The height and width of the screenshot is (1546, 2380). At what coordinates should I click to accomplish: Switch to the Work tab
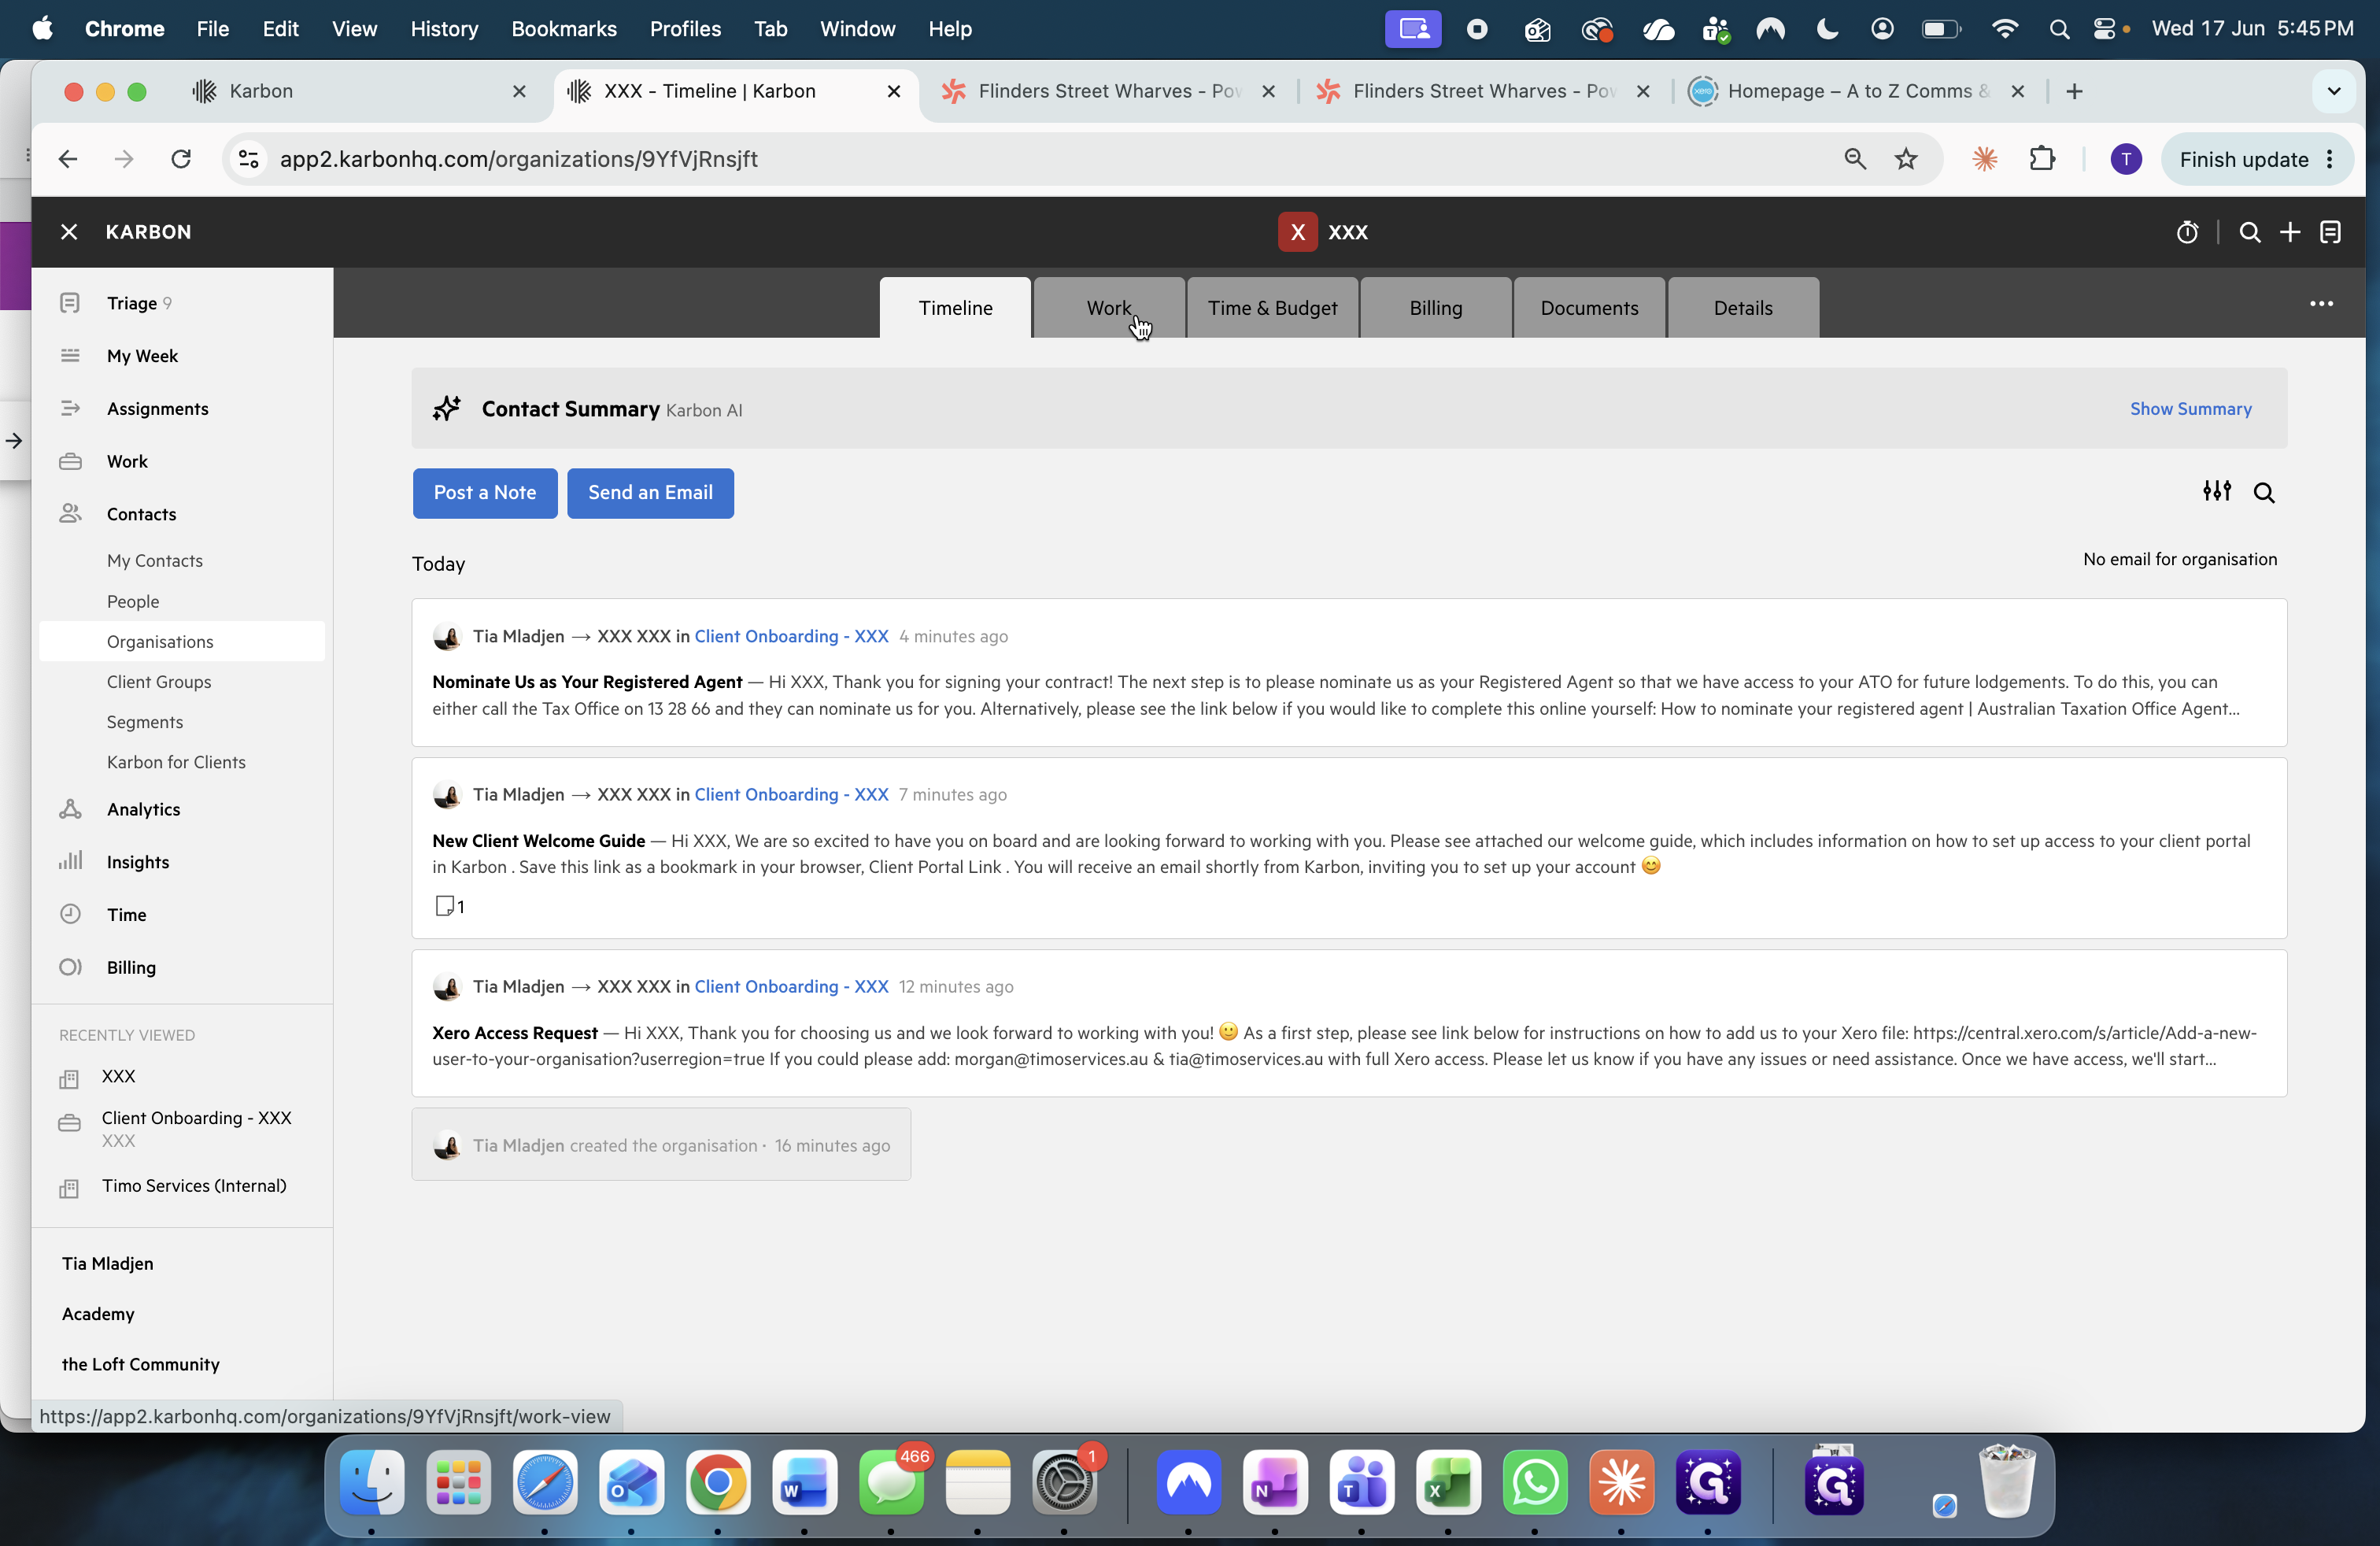[x=1109, y=308]
